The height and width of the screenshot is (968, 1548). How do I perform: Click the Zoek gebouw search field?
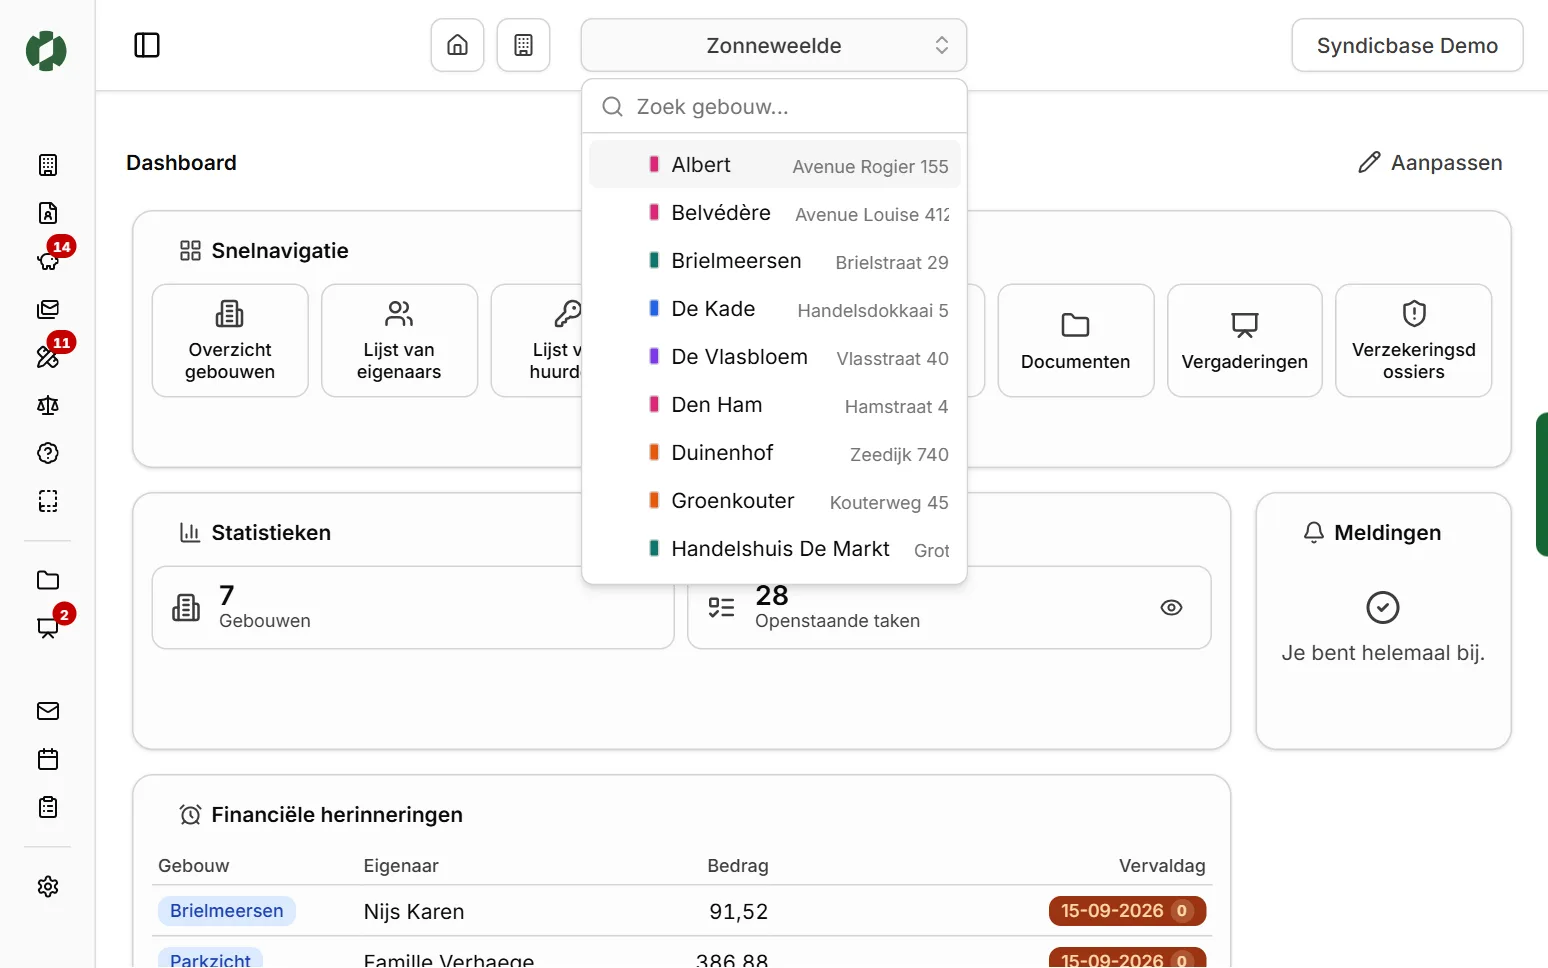[774, 107]
